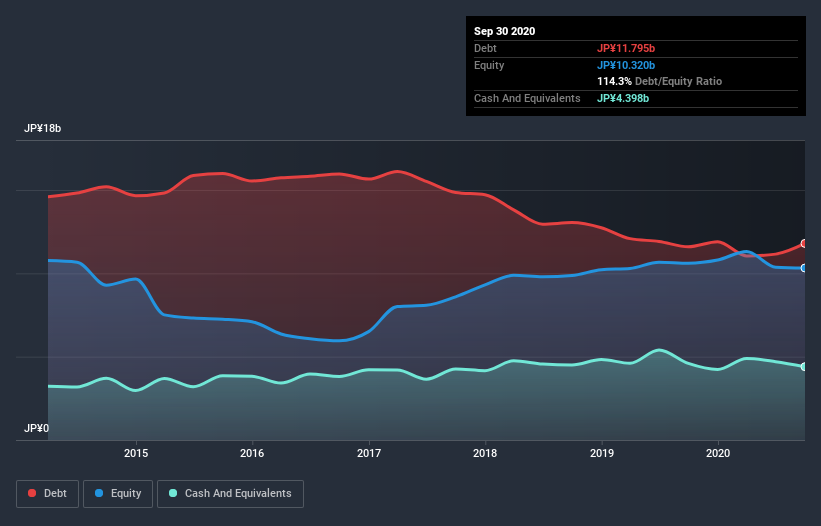Click the JP¥0 y-axis label
The width and height of the screenshot is (821, 526).
(x=36, y=429)
